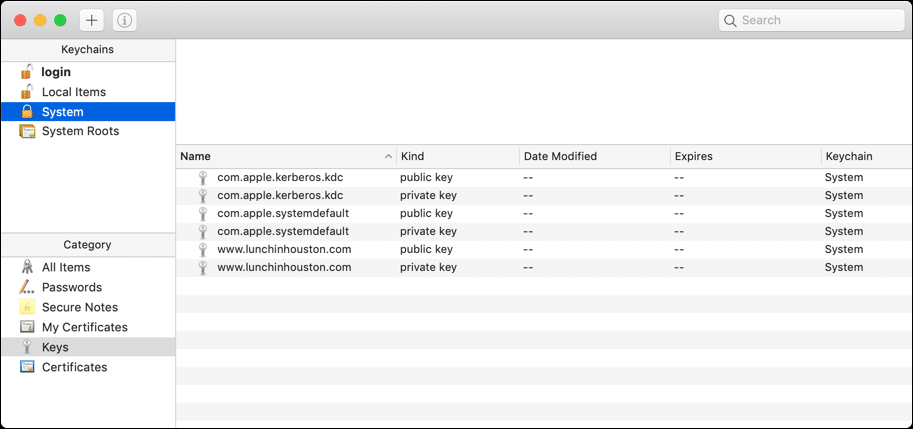Screen dimensions: 913x429
Task: Click the locked padlock icon for System keychain
Action: click(27, 112)
